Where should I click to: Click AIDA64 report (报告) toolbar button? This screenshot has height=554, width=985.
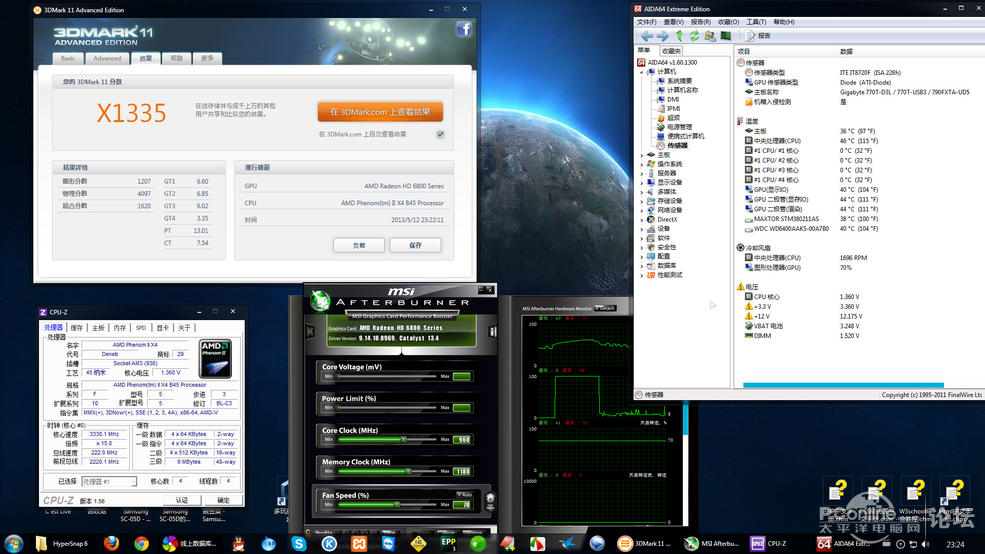click(758, 36)
